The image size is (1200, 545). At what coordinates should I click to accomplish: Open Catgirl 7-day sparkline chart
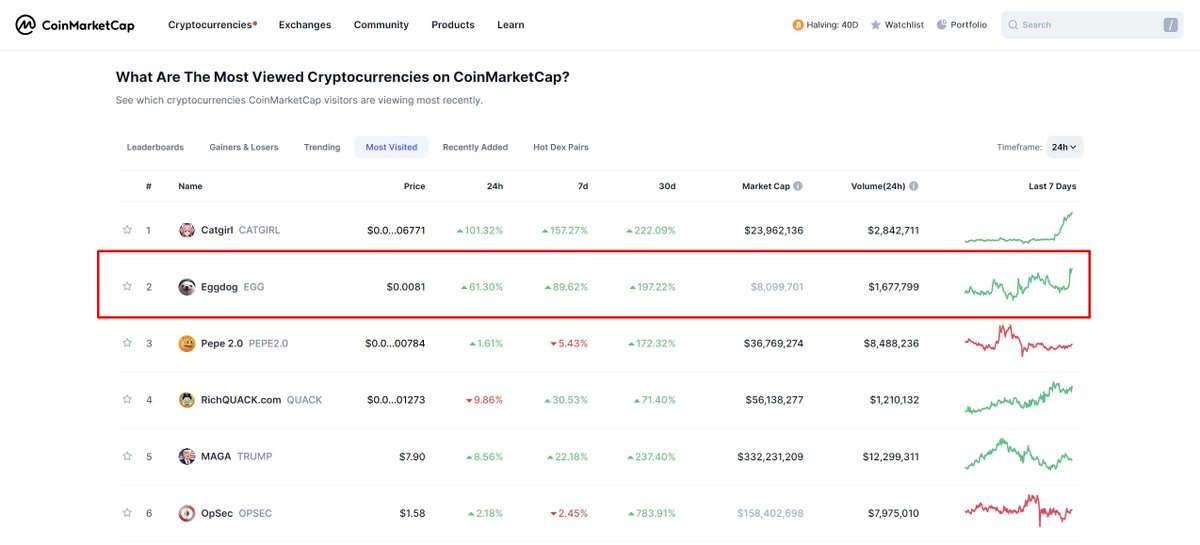tap(1018, 228)
